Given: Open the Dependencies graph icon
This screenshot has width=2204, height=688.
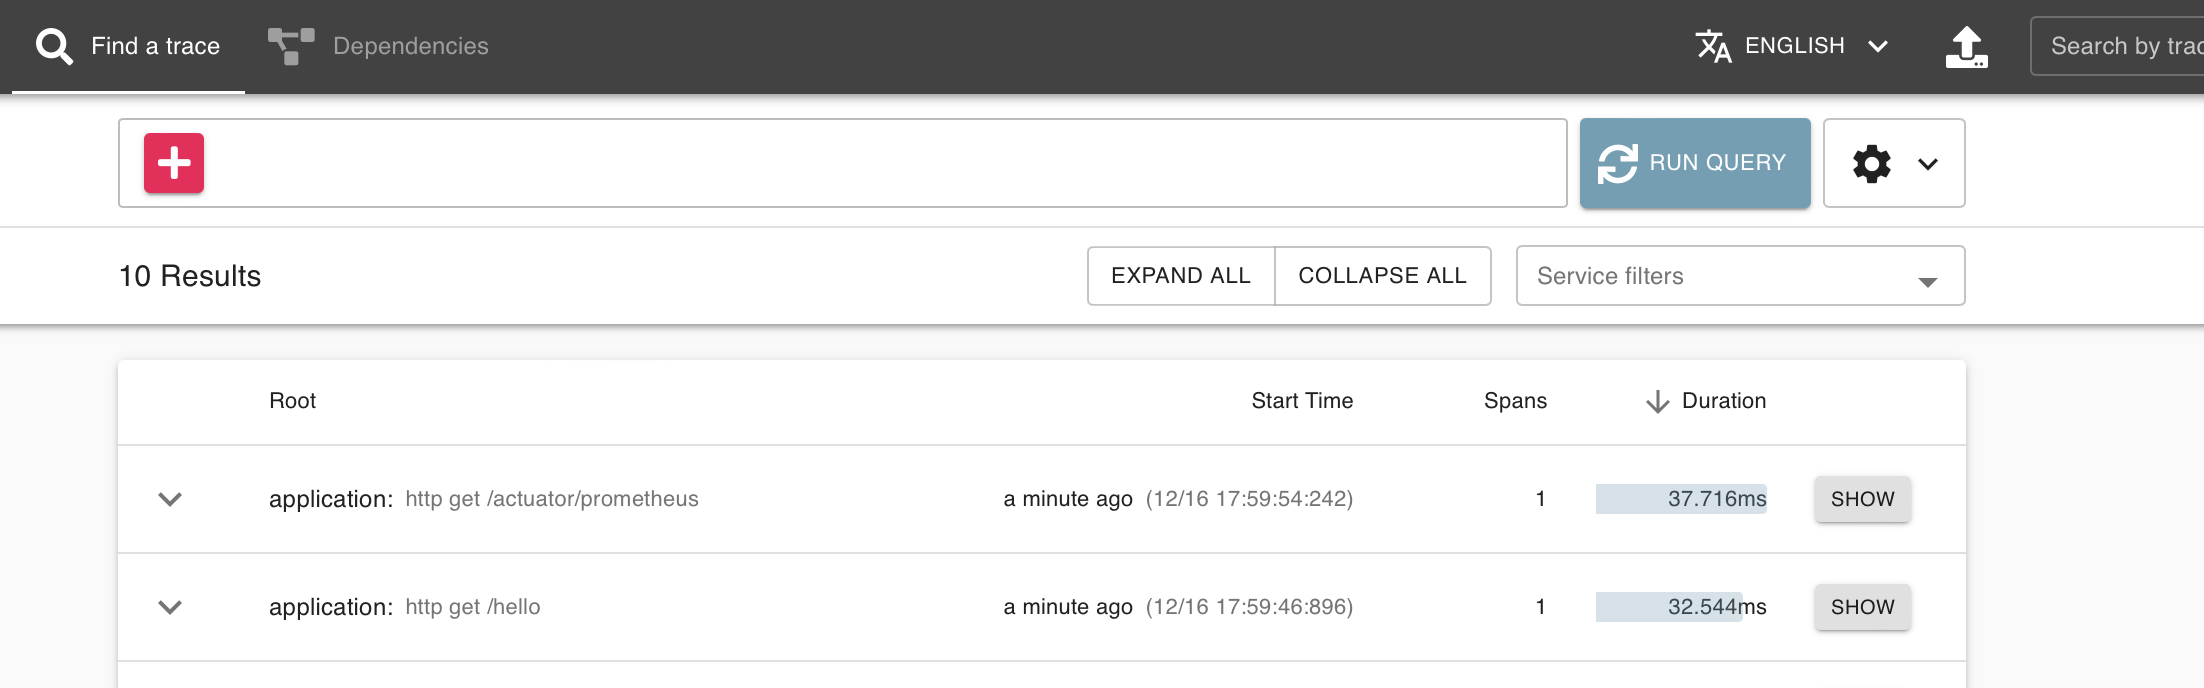Looking at the screenshot, I should [290, 45].
